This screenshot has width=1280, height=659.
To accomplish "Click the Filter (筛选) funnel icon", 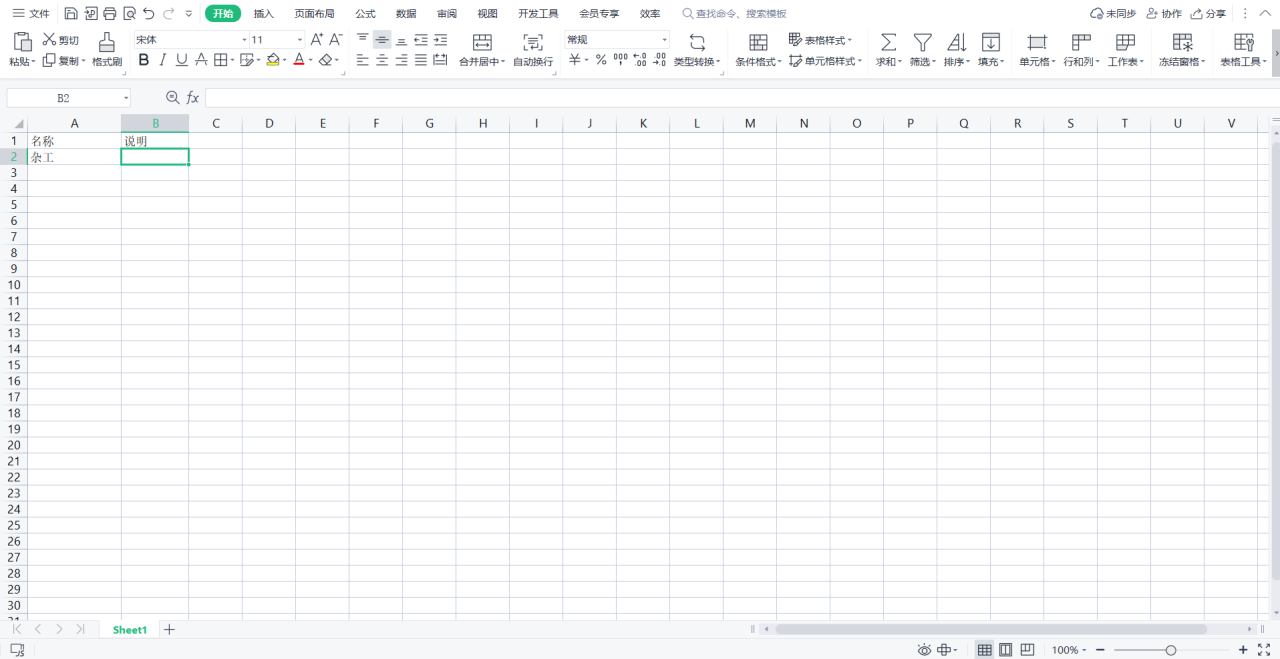I will pyautogui.click(x=922, y=42).
